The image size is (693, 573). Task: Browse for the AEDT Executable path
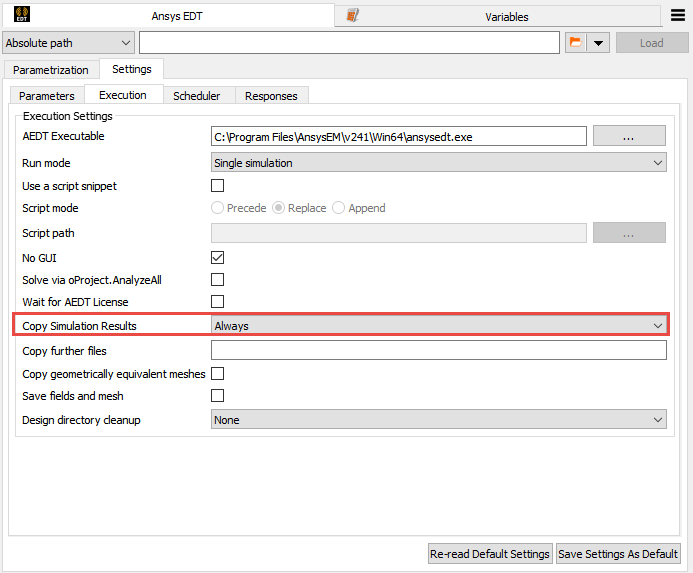629,137
